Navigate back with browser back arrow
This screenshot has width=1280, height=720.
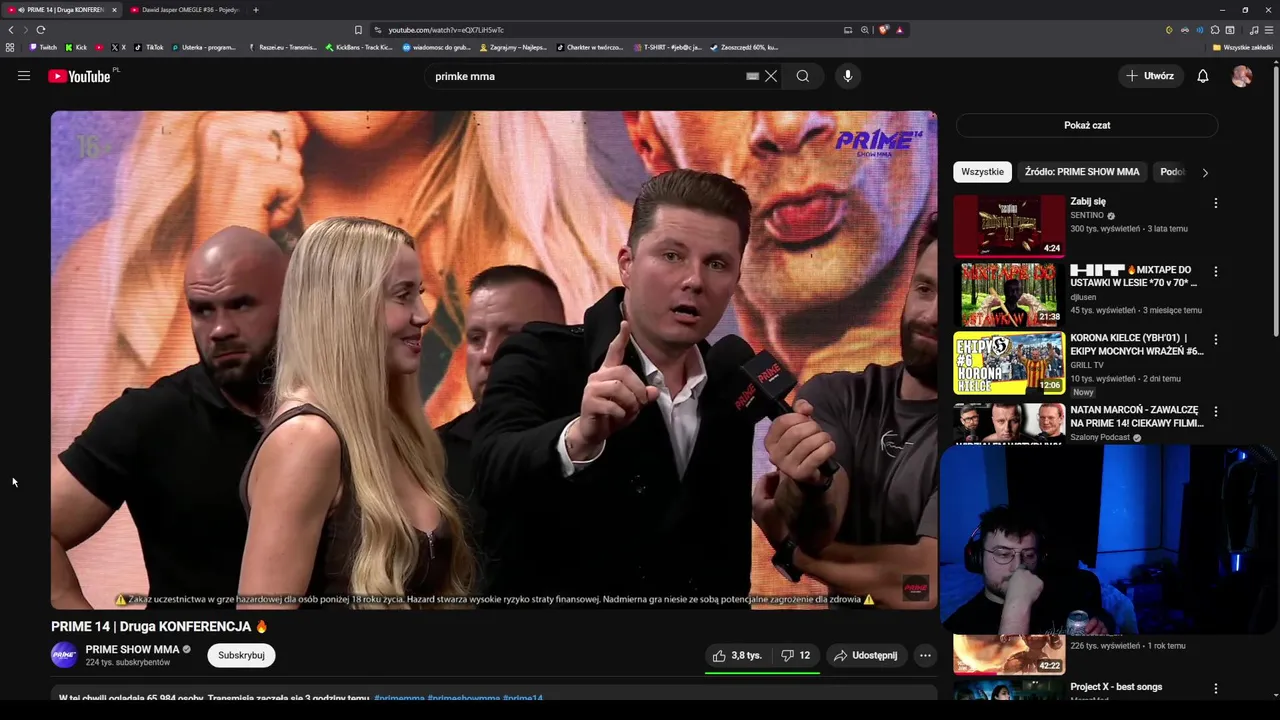pos(11,30)
